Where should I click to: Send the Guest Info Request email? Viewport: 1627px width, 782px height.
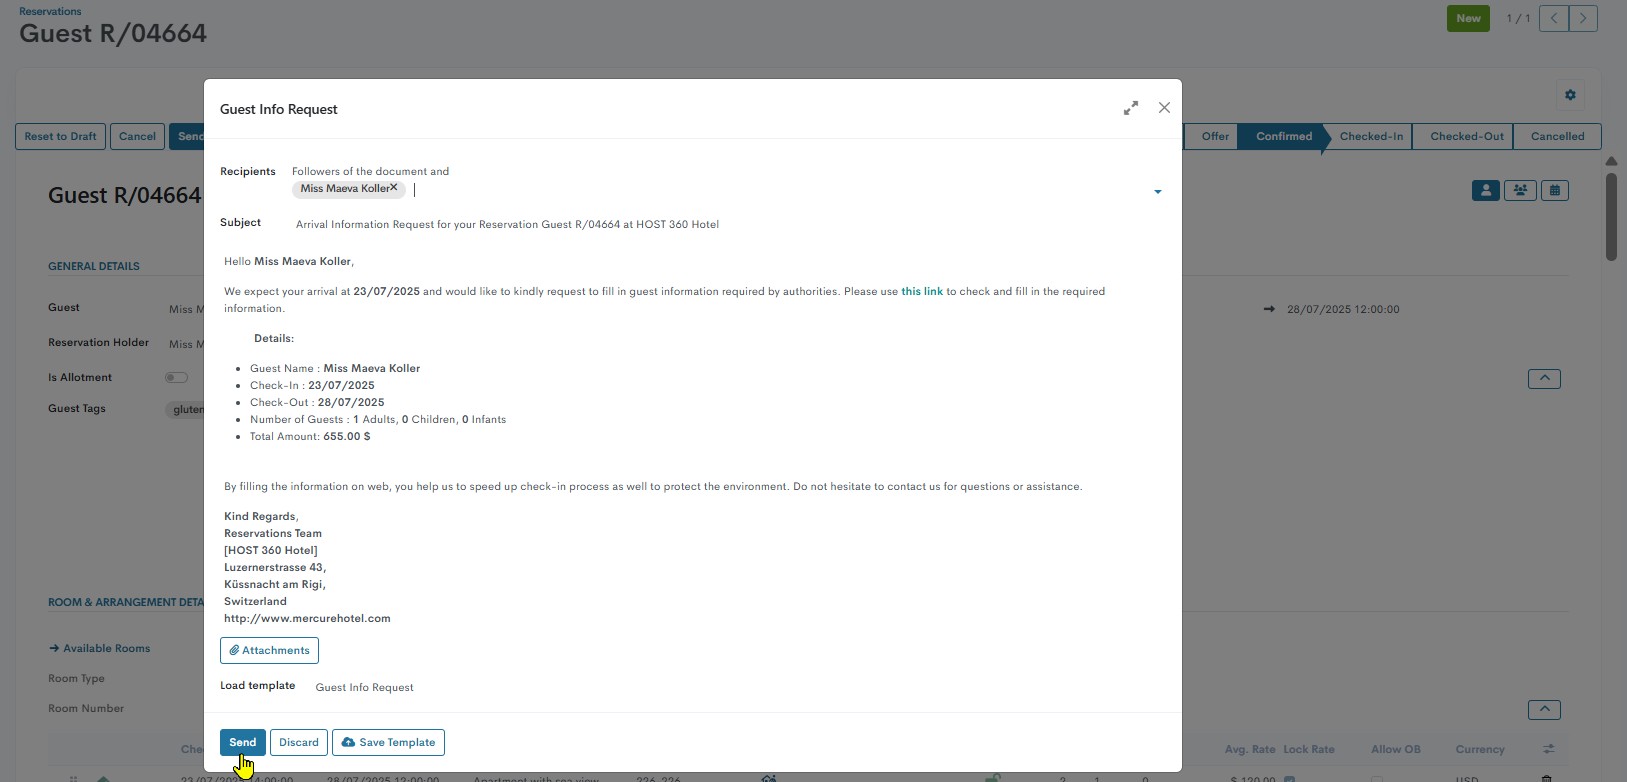(x=243, y=742)
